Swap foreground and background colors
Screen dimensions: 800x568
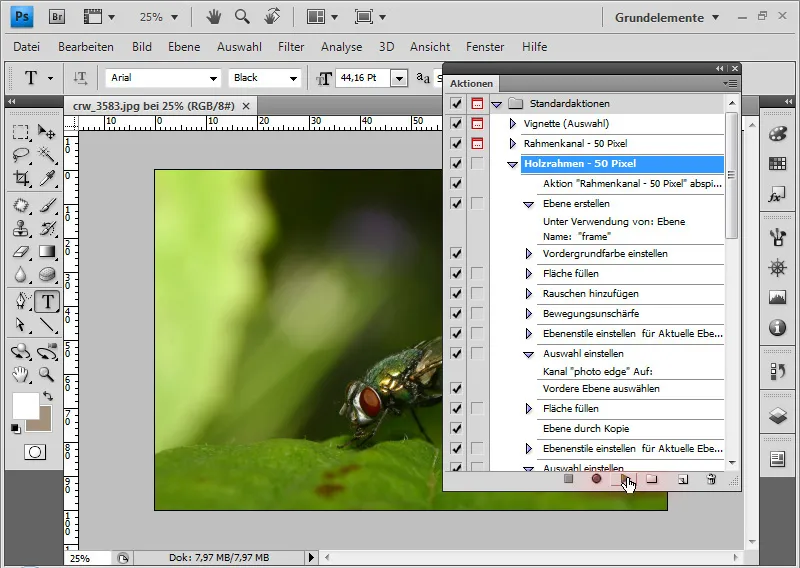[x=47, y=396]
